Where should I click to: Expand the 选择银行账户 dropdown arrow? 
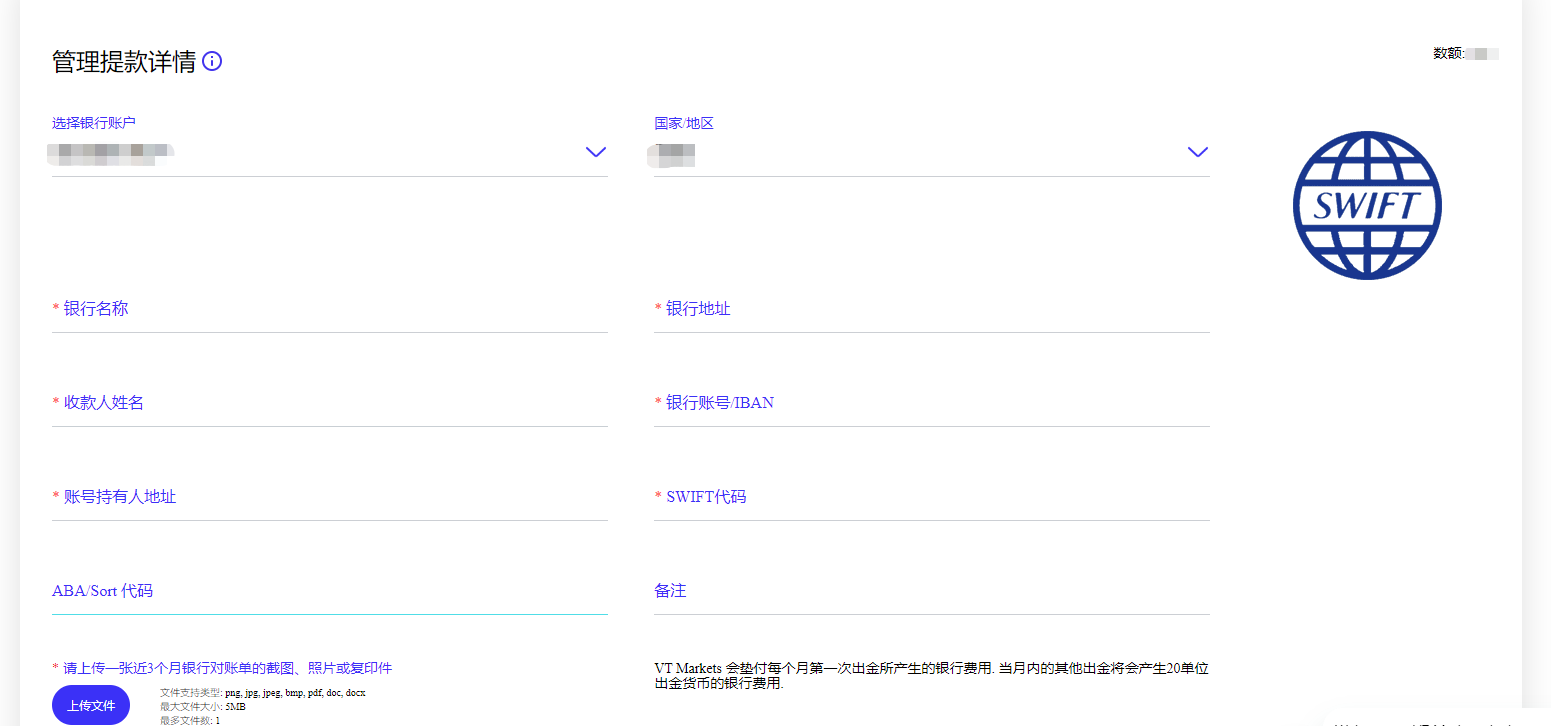pyautogui.click(x=595, y=152)
